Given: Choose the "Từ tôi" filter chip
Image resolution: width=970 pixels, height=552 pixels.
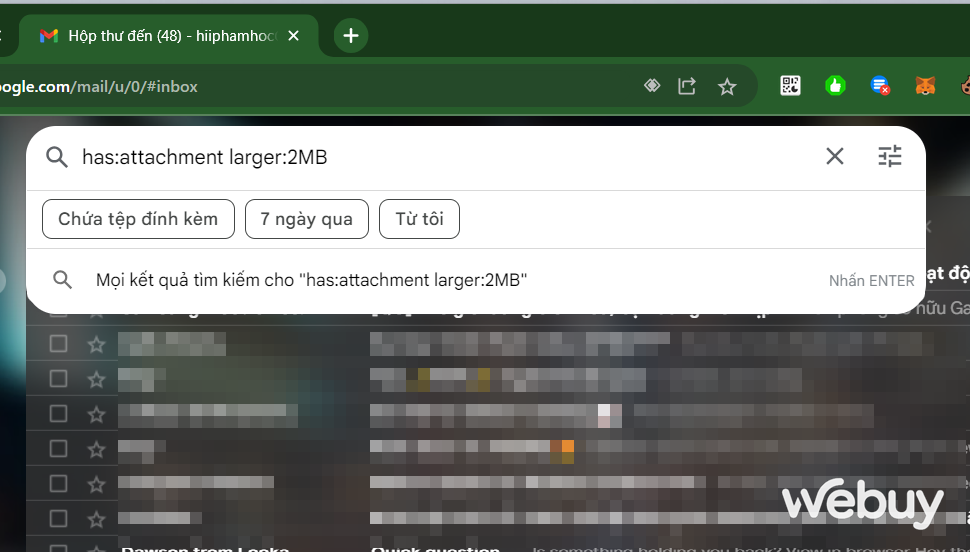Looking at the screenshot, I should tap(419, 219).
